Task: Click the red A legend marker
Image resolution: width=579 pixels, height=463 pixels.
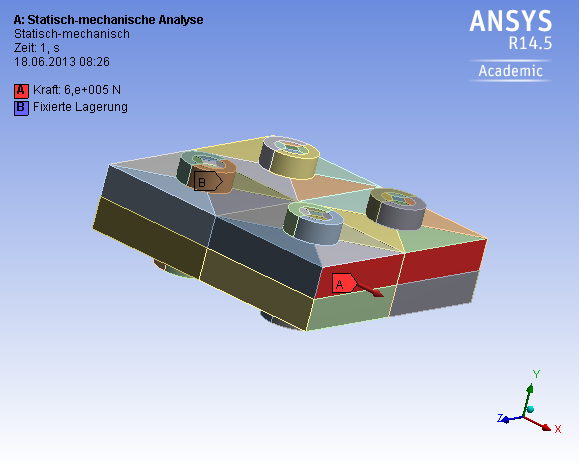Action: (x=21, y=91)
